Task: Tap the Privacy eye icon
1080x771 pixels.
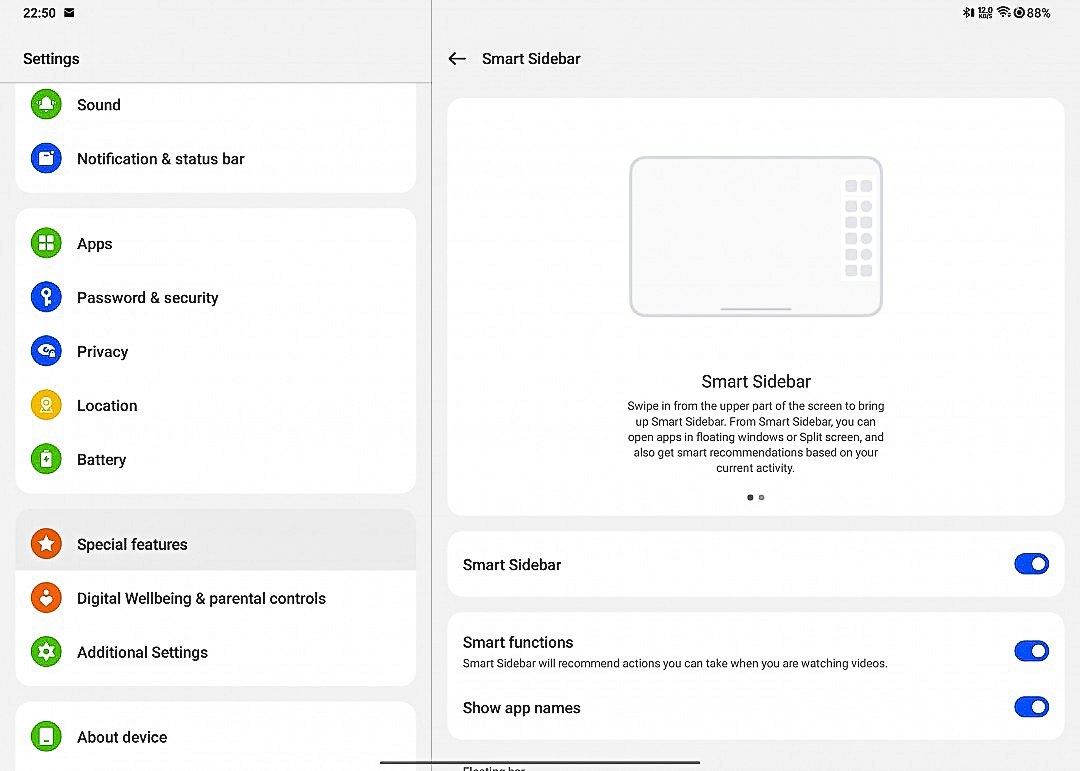Action: pyautogui.click(x=46, y=351)
